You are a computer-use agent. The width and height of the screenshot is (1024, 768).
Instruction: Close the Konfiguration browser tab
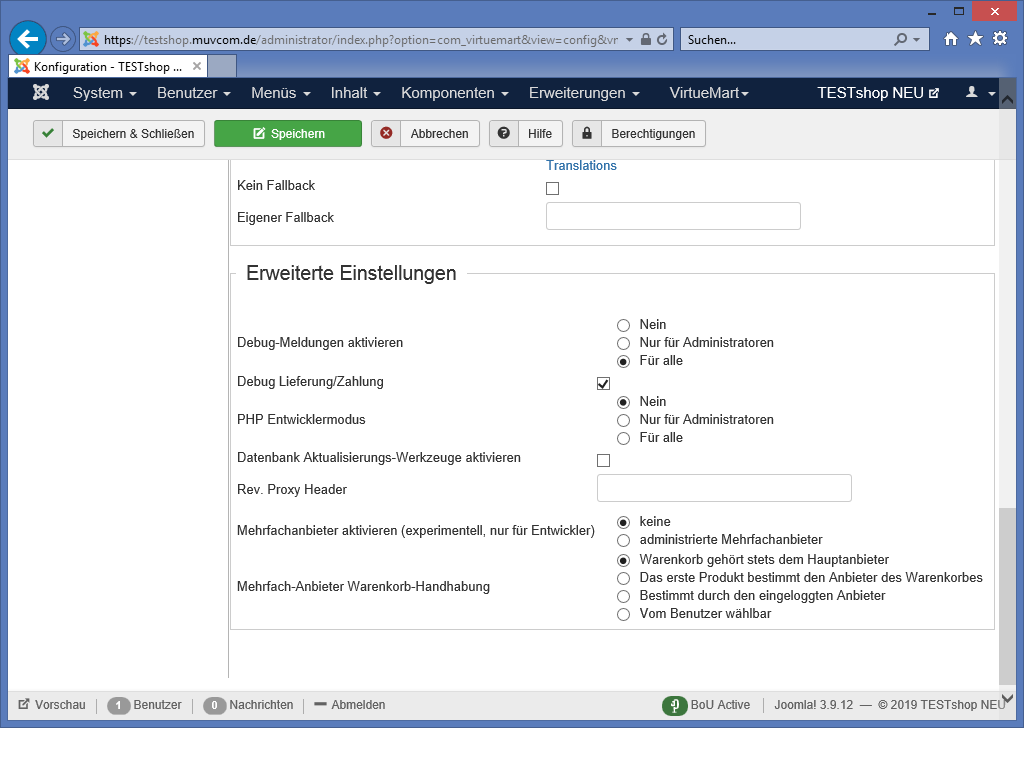coord(197,66)
